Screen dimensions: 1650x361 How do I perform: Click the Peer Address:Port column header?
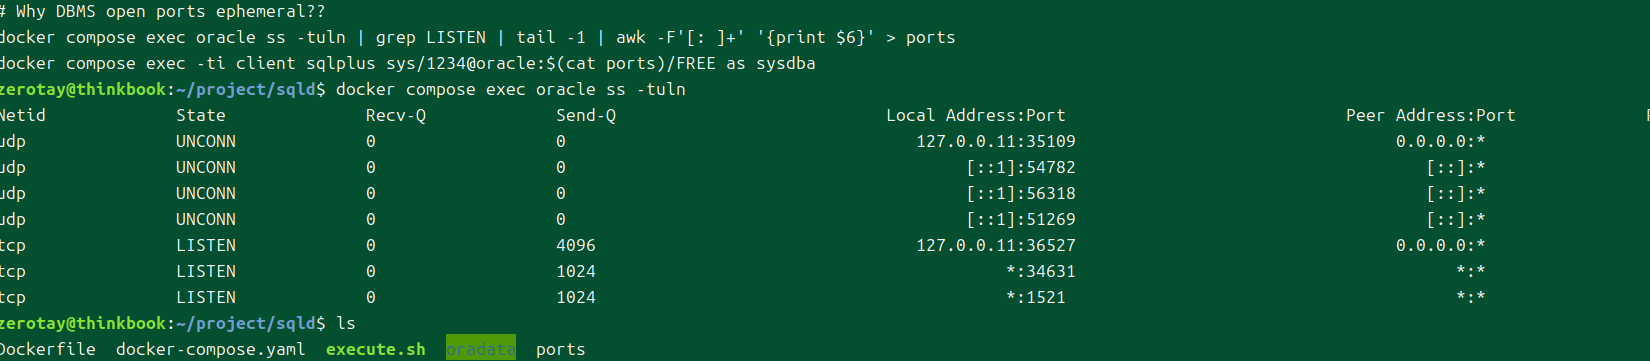click(1431, 115)
